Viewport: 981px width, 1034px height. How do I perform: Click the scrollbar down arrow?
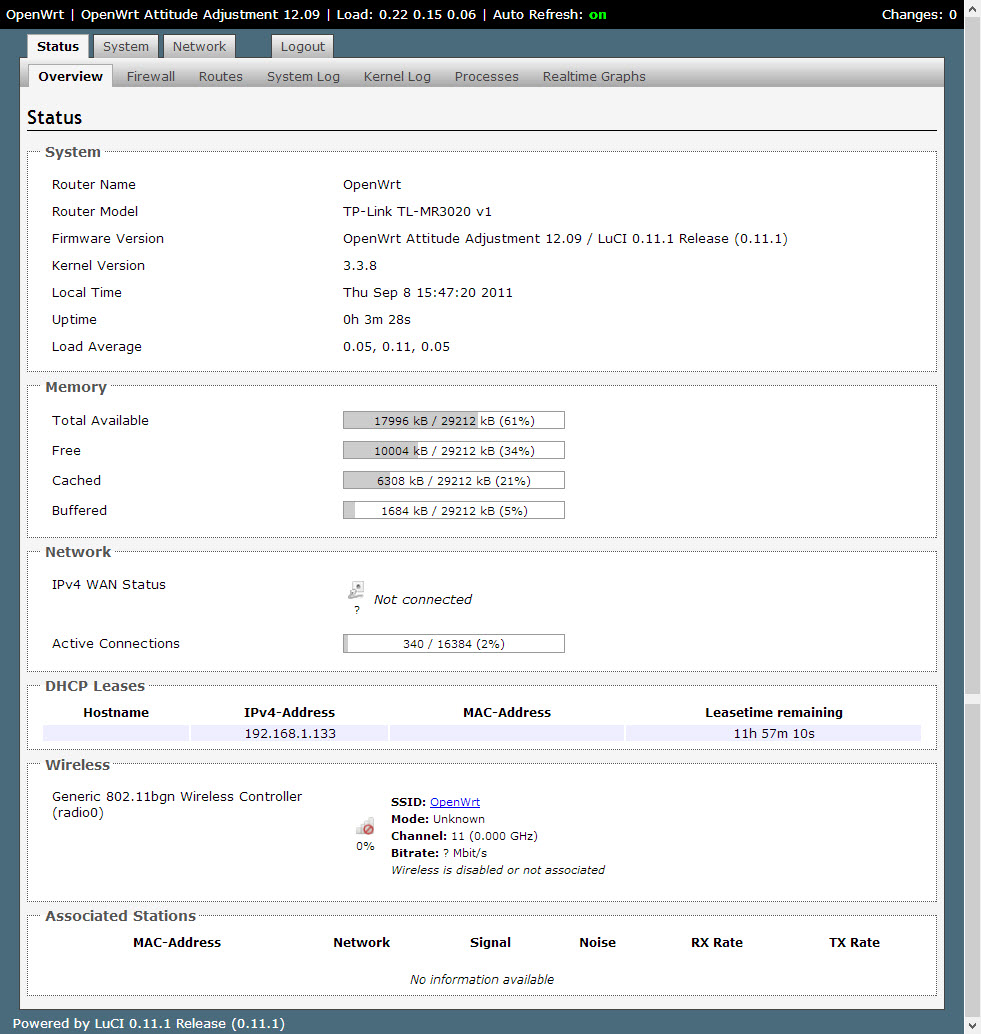[x=972, y=1025]
